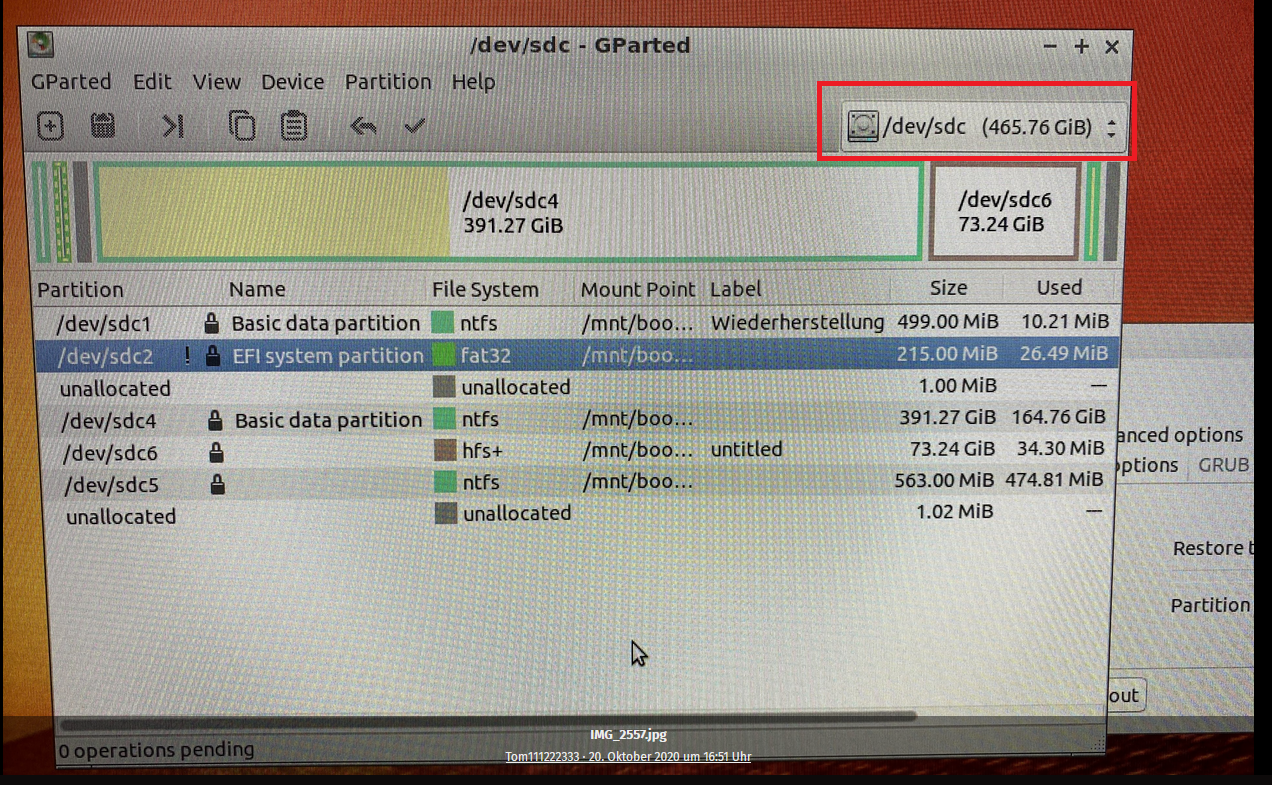
Task: Click the warning exclamation icon on /dev/sdc2
Action: click(x=187, y=356)
